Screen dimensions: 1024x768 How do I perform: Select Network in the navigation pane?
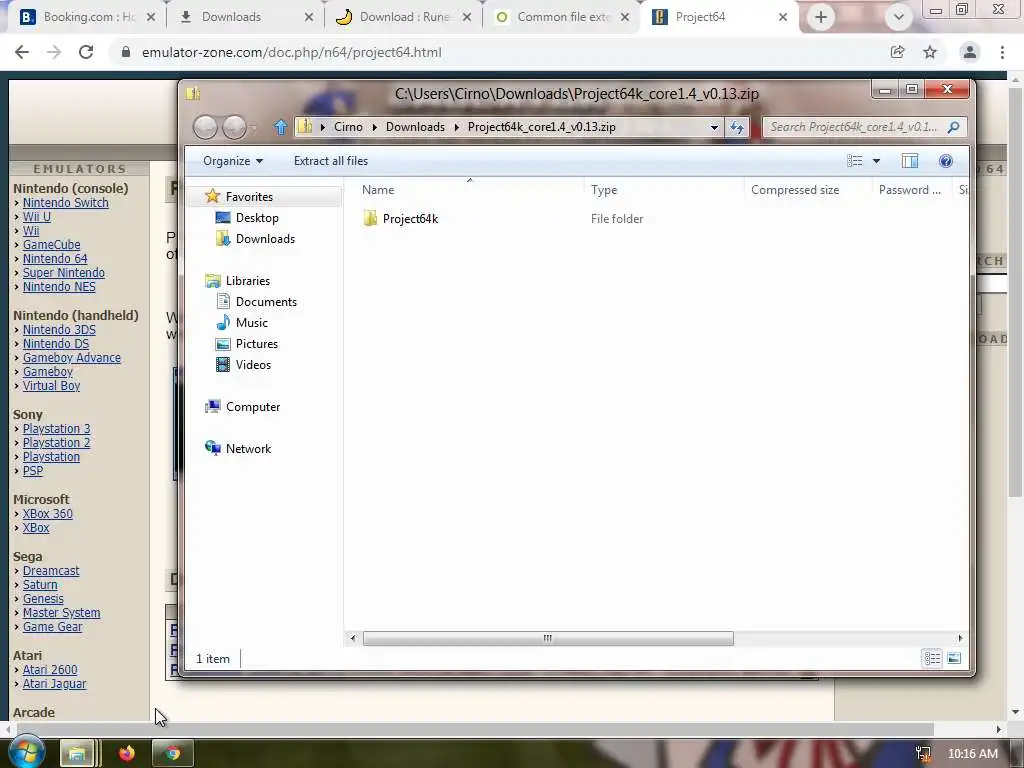click(x=248, y=449)
